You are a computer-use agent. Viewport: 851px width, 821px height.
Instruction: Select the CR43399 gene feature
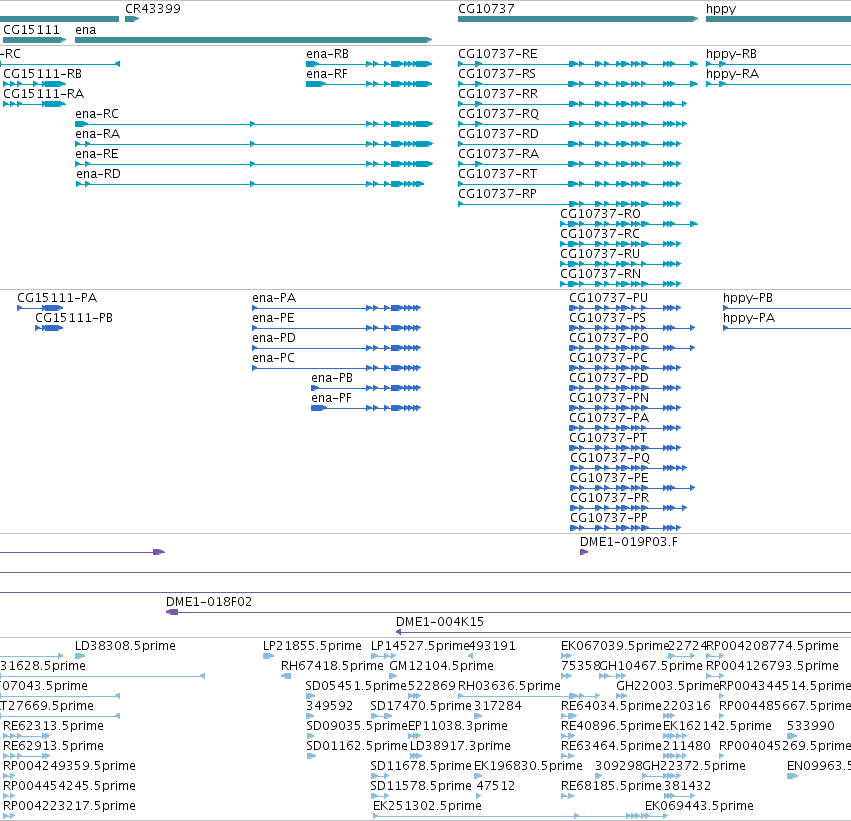(132, 19)
